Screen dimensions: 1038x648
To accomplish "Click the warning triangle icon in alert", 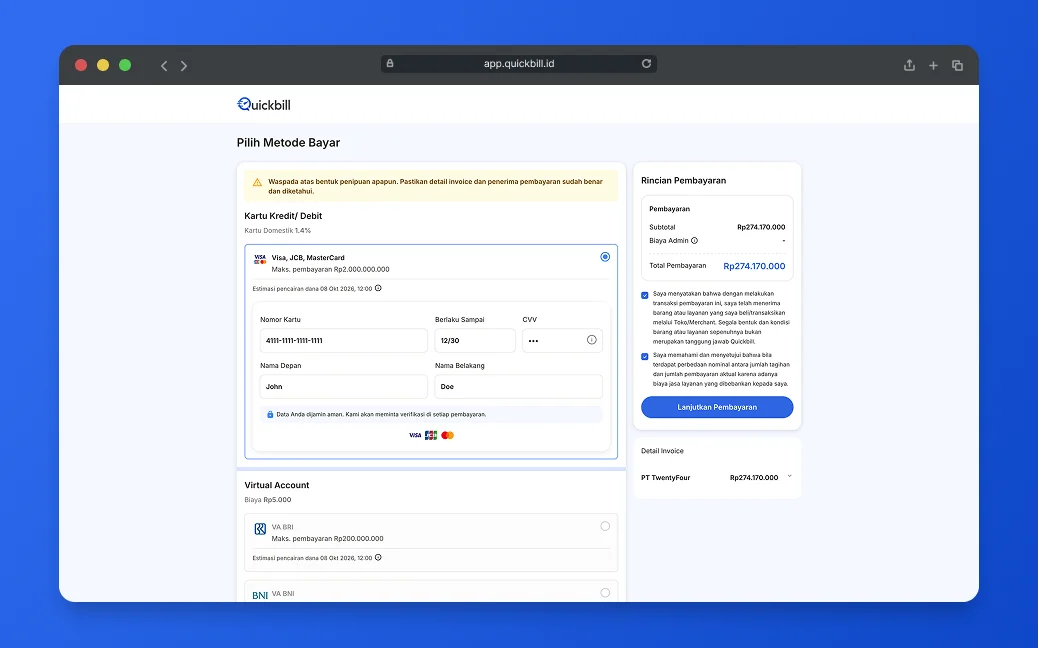I will tap(258, 182).
